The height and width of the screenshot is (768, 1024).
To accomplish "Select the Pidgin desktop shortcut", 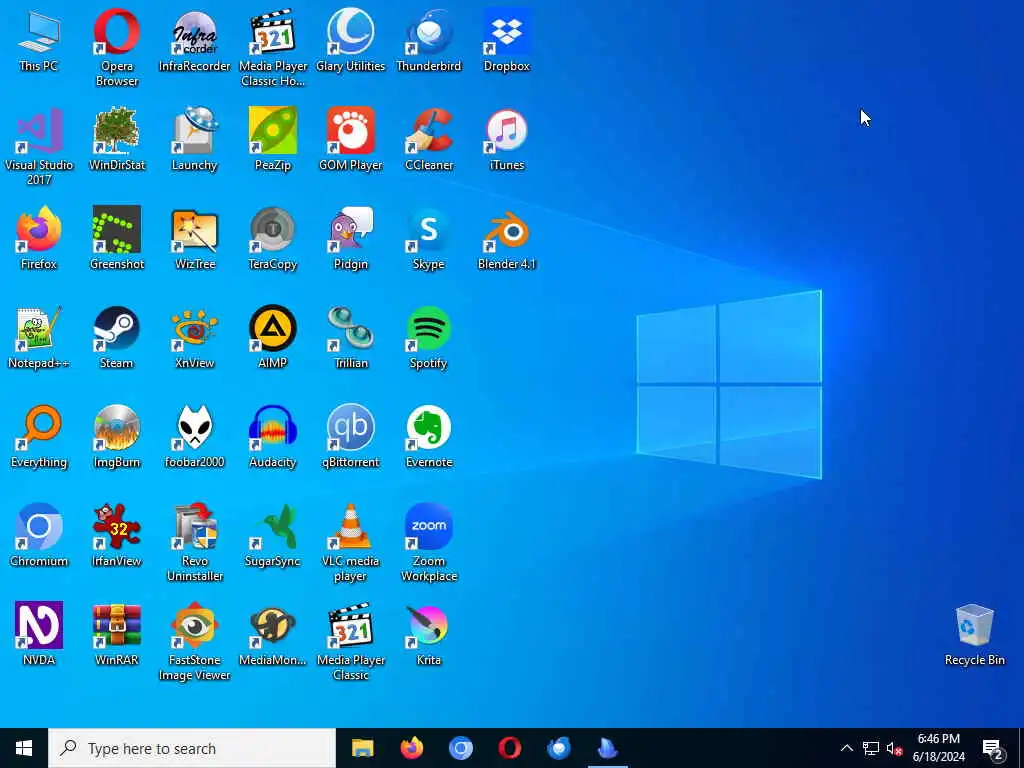I will (351, 238).
